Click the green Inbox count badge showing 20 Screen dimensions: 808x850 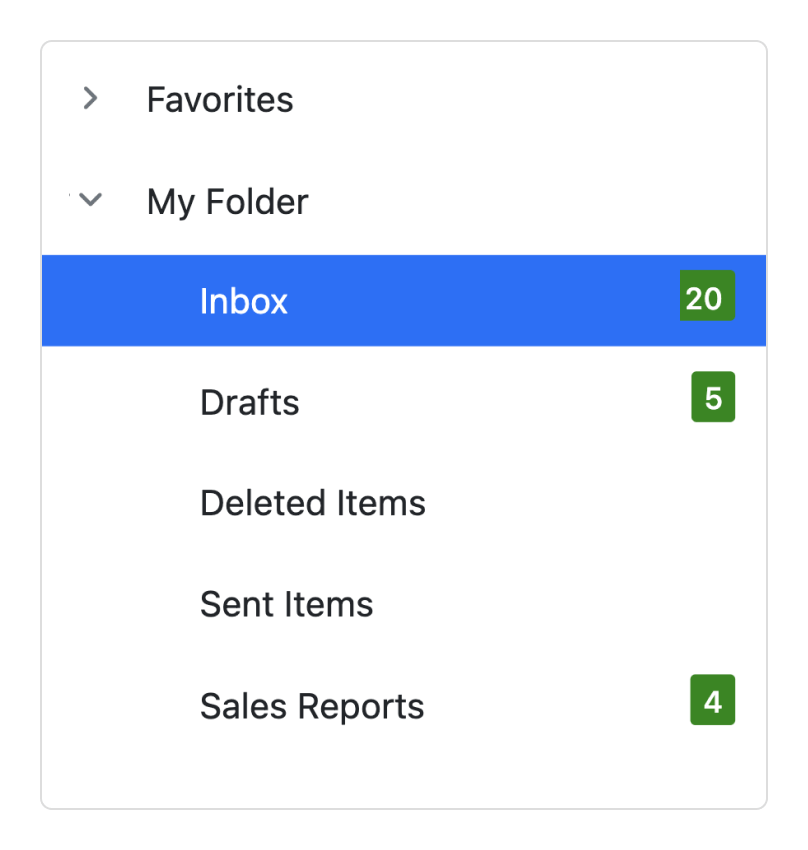point(706,297)
